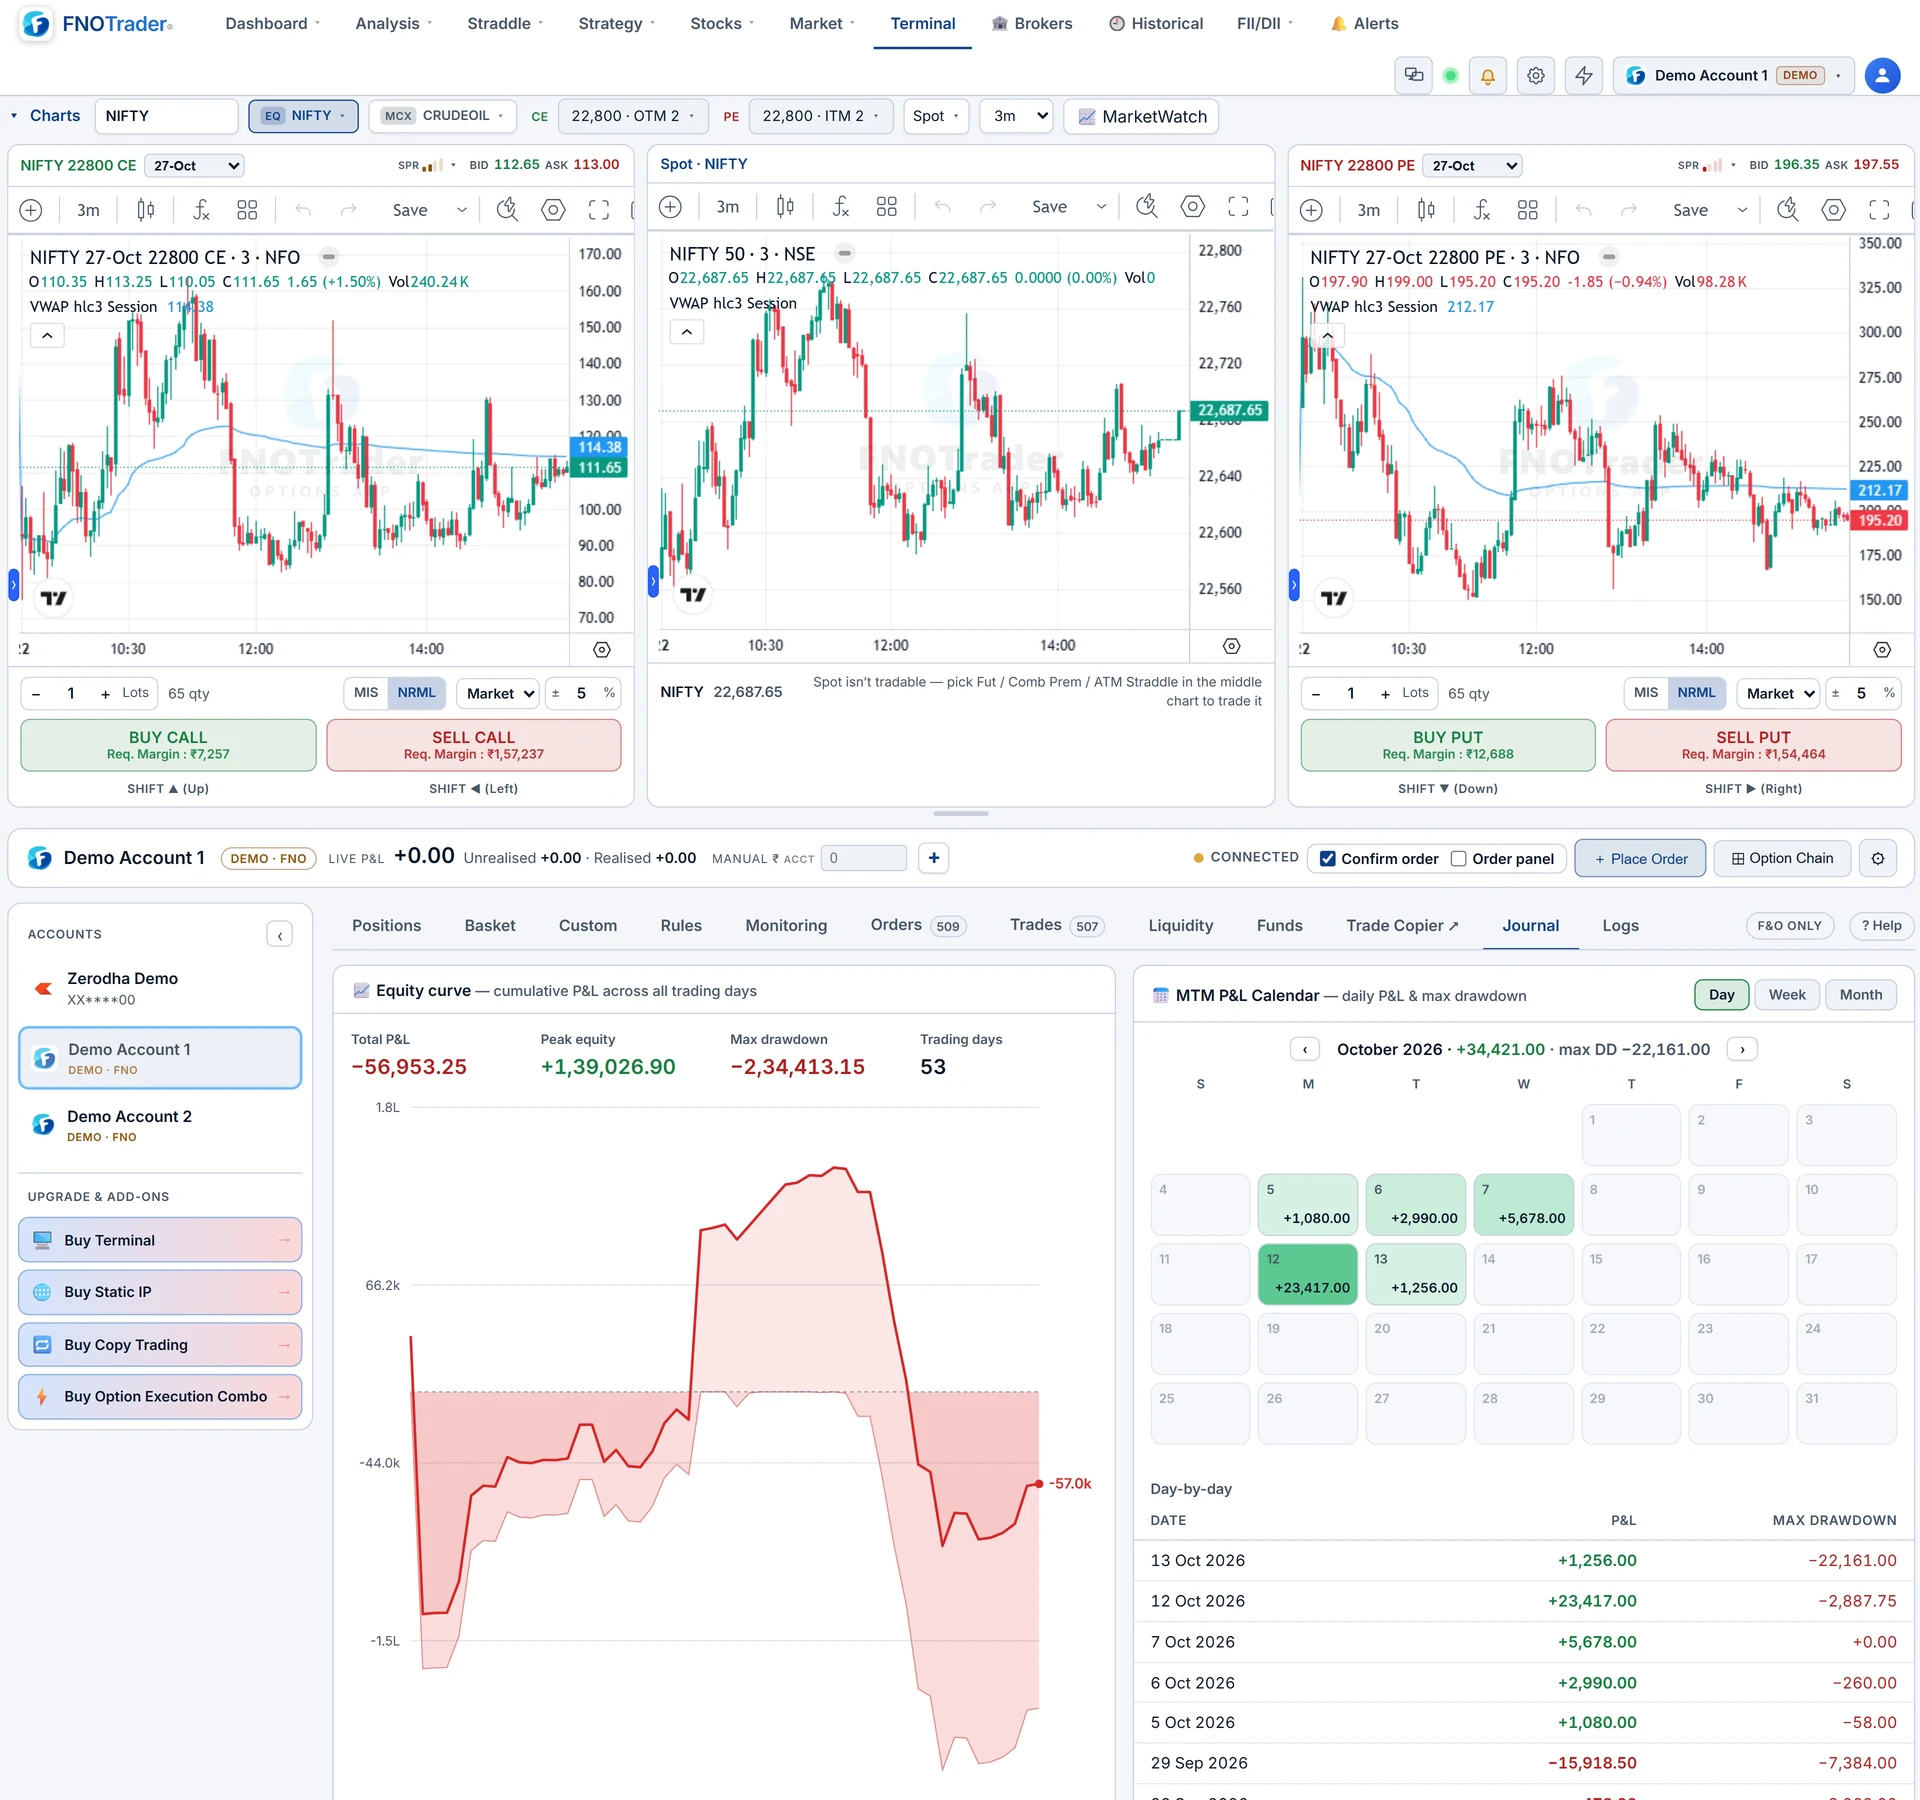1920x1800 pixels.
Task: Open the notification bell icon in header
Action: 1487,76
